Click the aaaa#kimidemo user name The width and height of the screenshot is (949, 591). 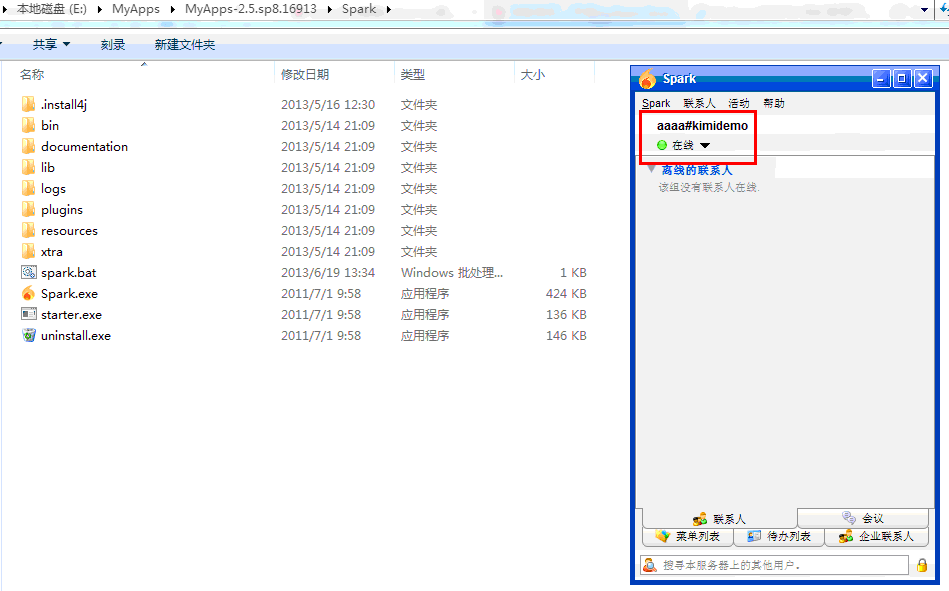[702, 126]
